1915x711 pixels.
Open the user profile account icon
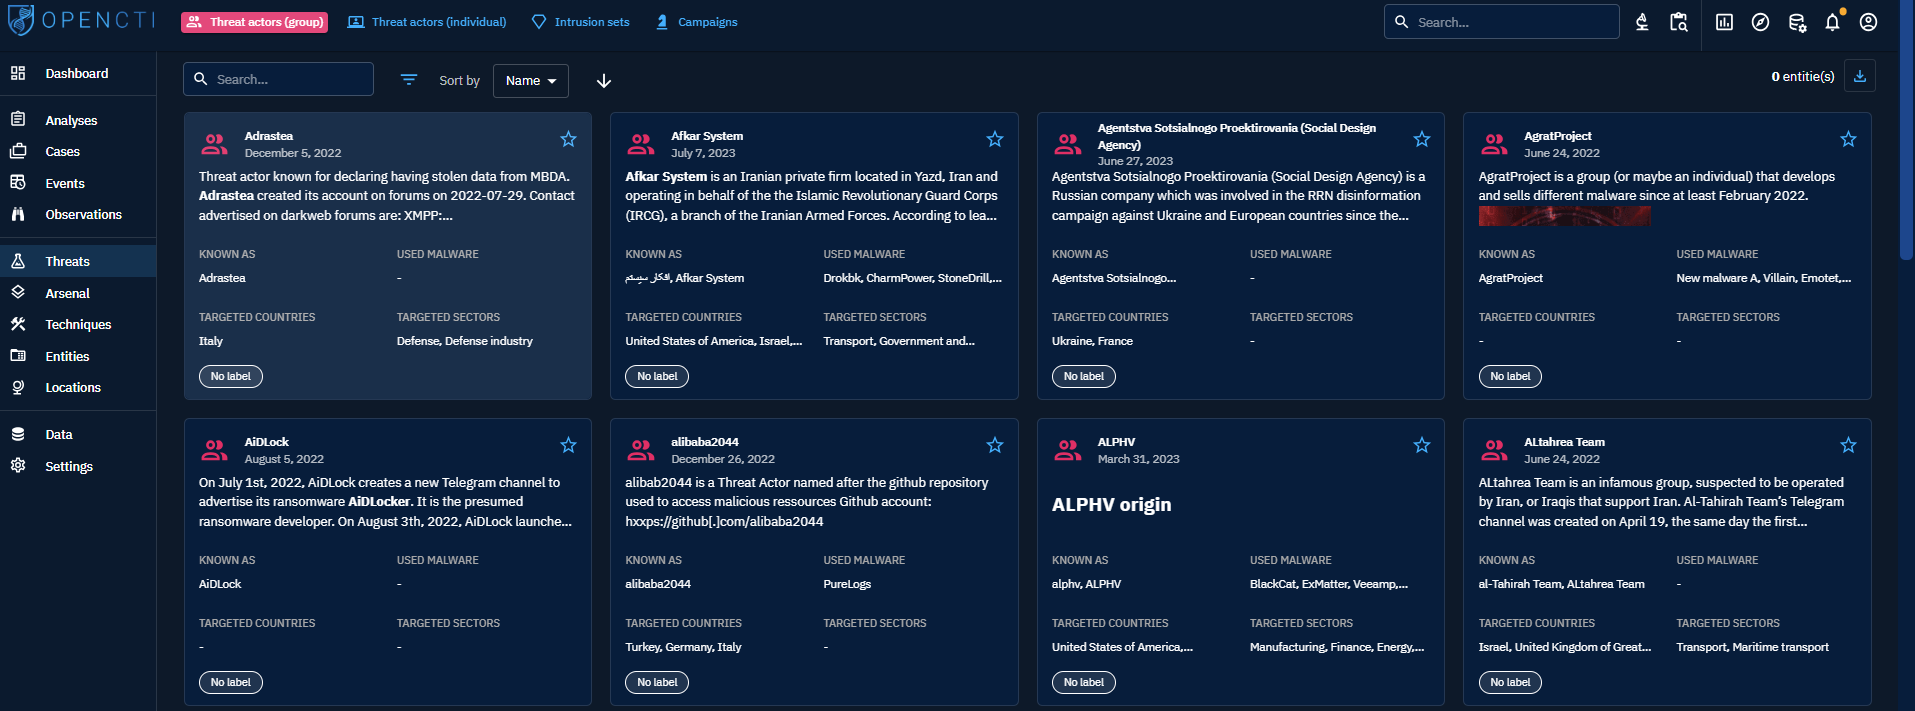pos(1868,22)
